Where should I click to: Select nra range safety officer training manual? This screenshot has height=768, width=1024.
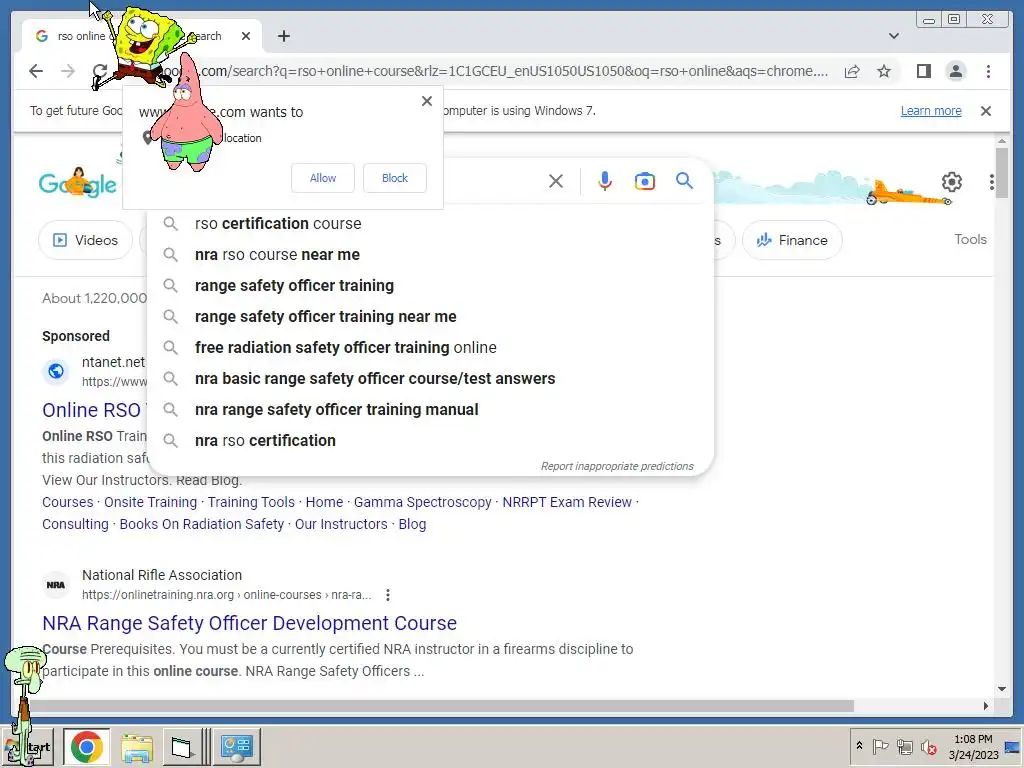coord(431,409)
